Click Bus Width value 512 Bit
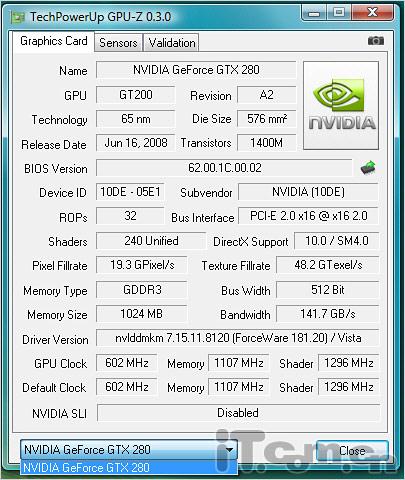 point(328,289)
